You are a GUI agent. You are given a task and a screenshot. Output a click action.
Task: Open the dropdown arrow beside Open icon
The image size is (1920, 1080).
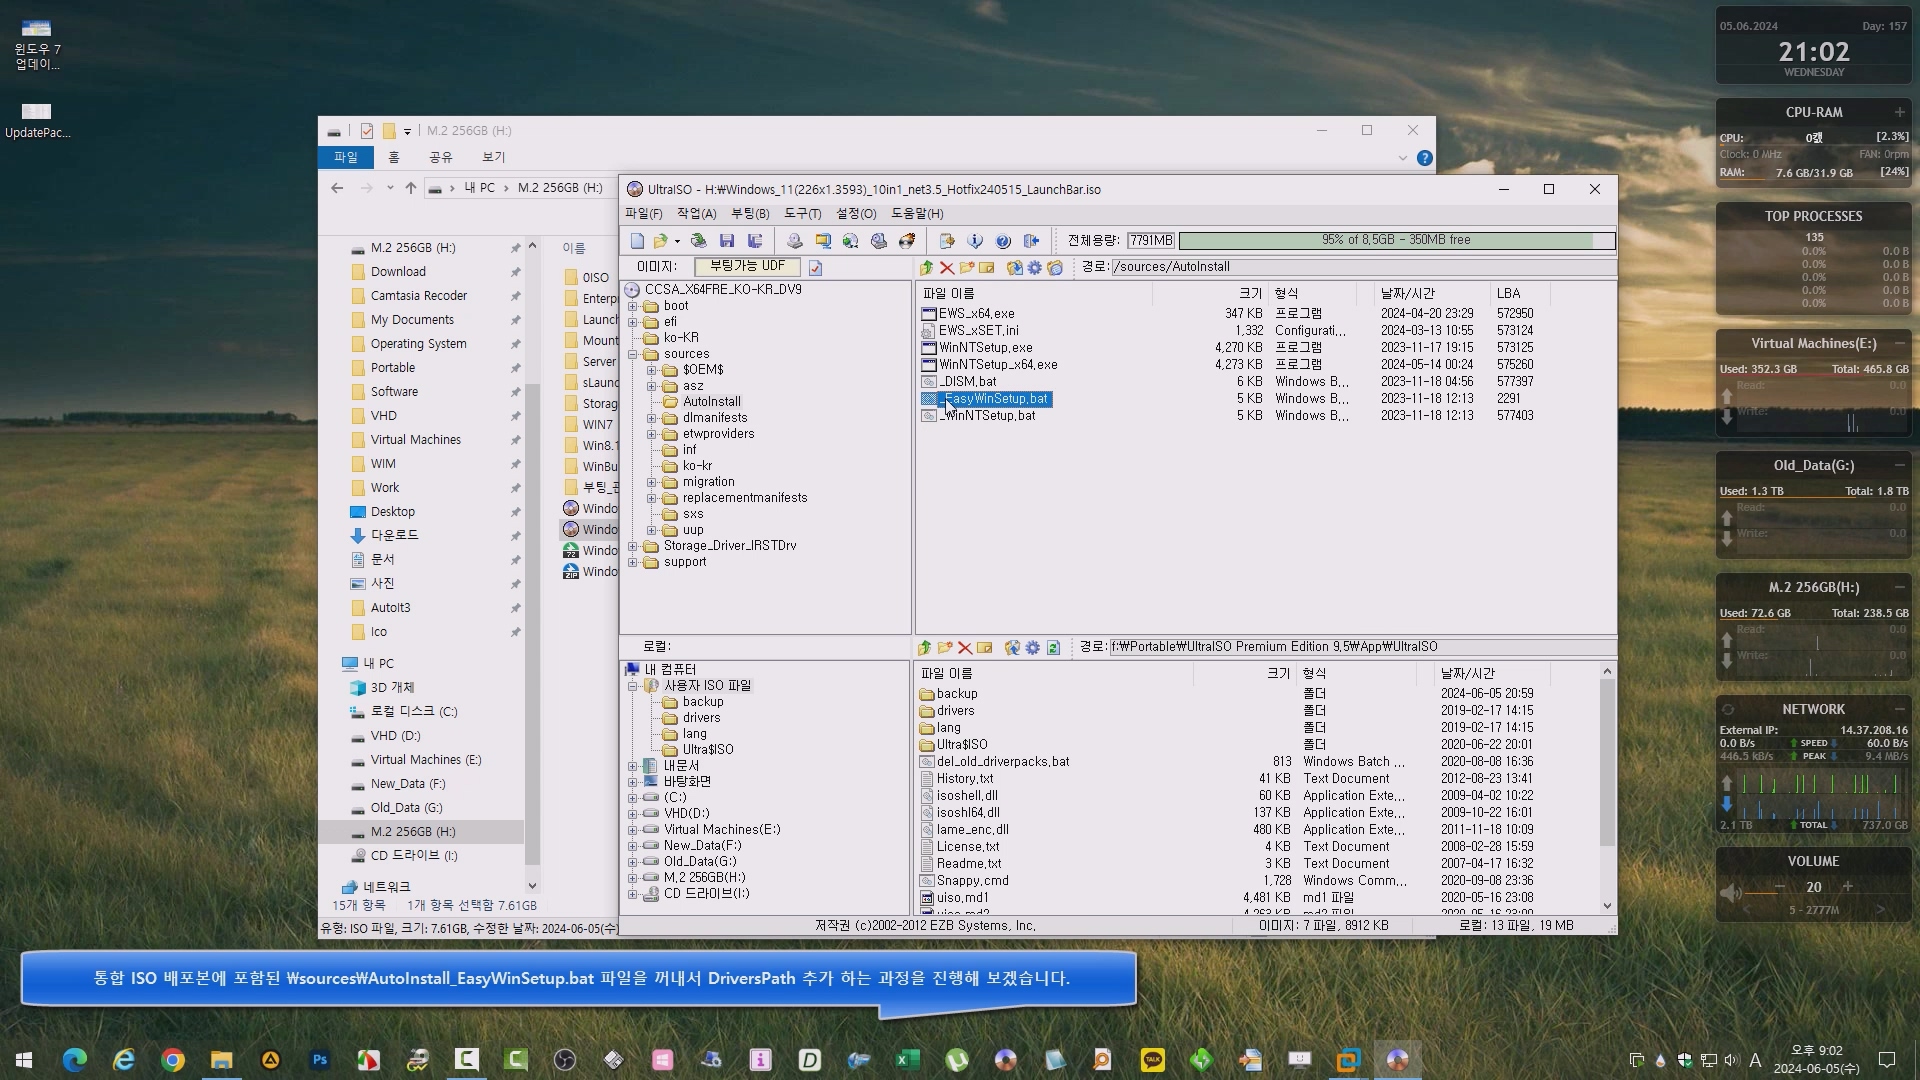pyautogui.click(x=677, y=241)
